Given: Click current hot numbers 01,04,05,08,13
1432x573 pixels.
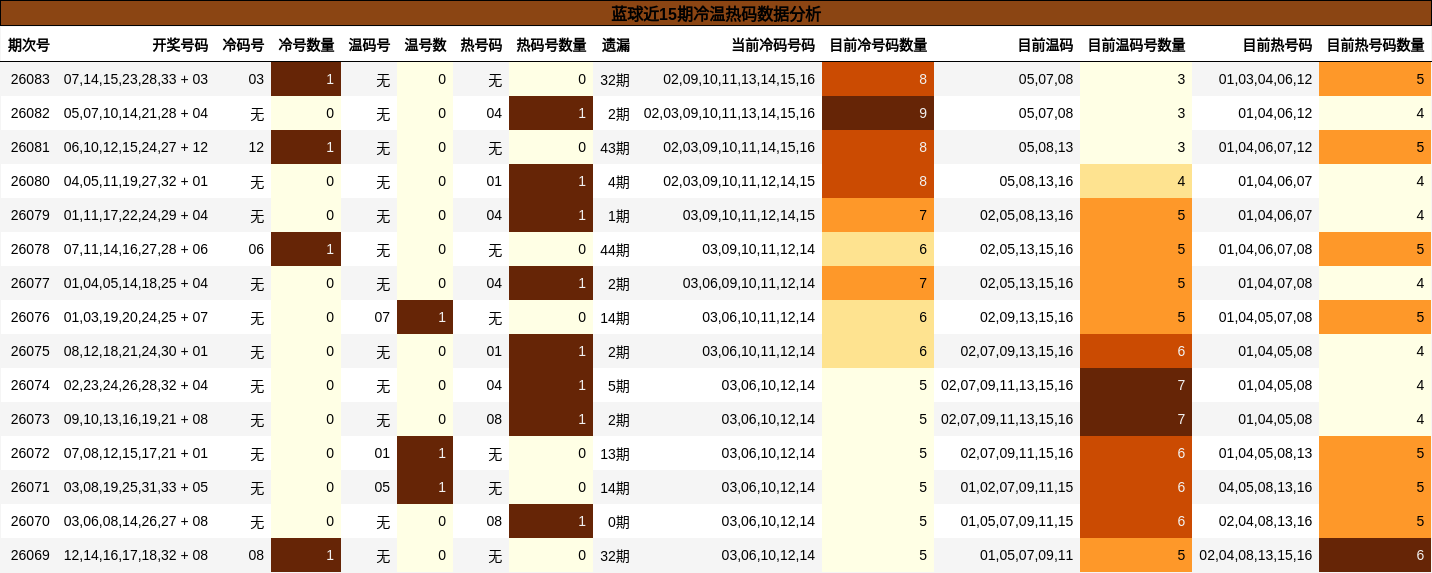Looking at the screenshot, I should [1265, 453].
